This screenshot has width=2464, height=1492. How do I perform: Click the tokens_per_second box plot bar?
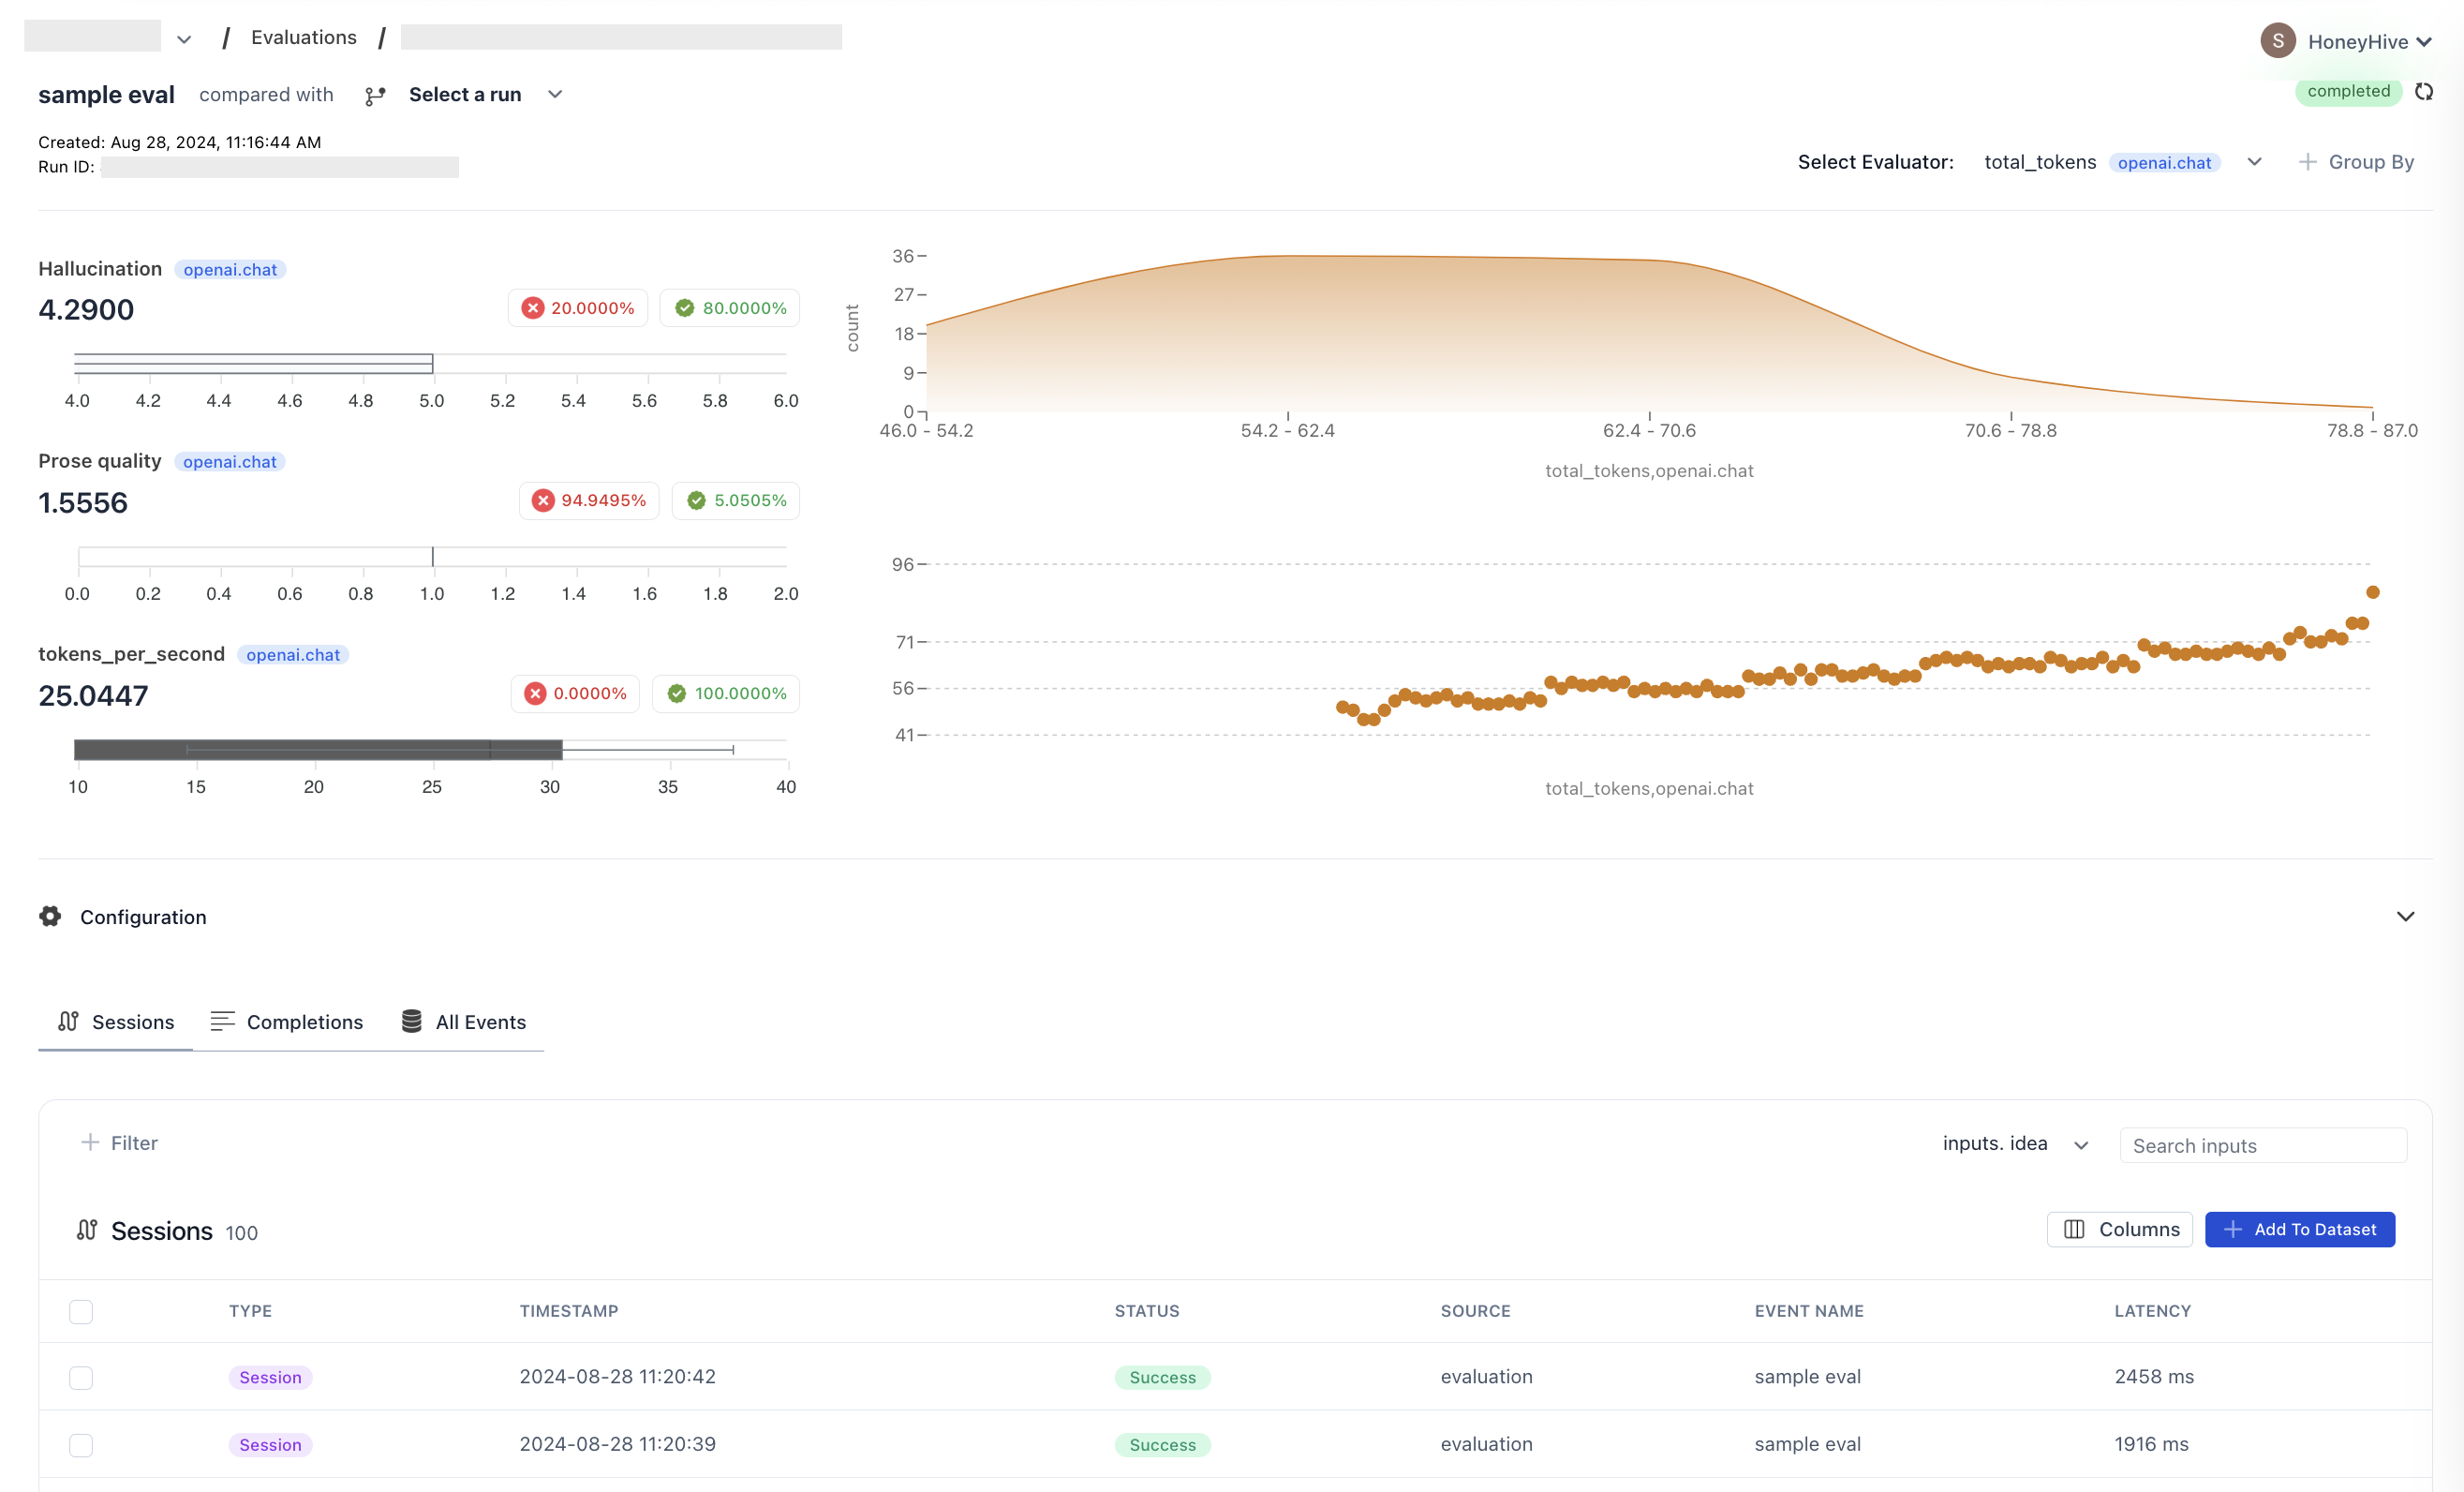[318, 749]
